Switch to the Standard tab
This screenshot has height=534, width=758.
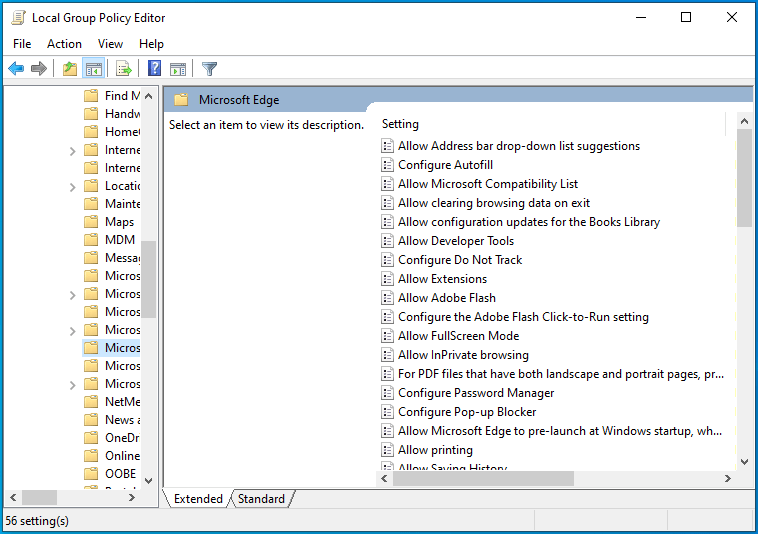pyautogui.click(x=261, y=499)
